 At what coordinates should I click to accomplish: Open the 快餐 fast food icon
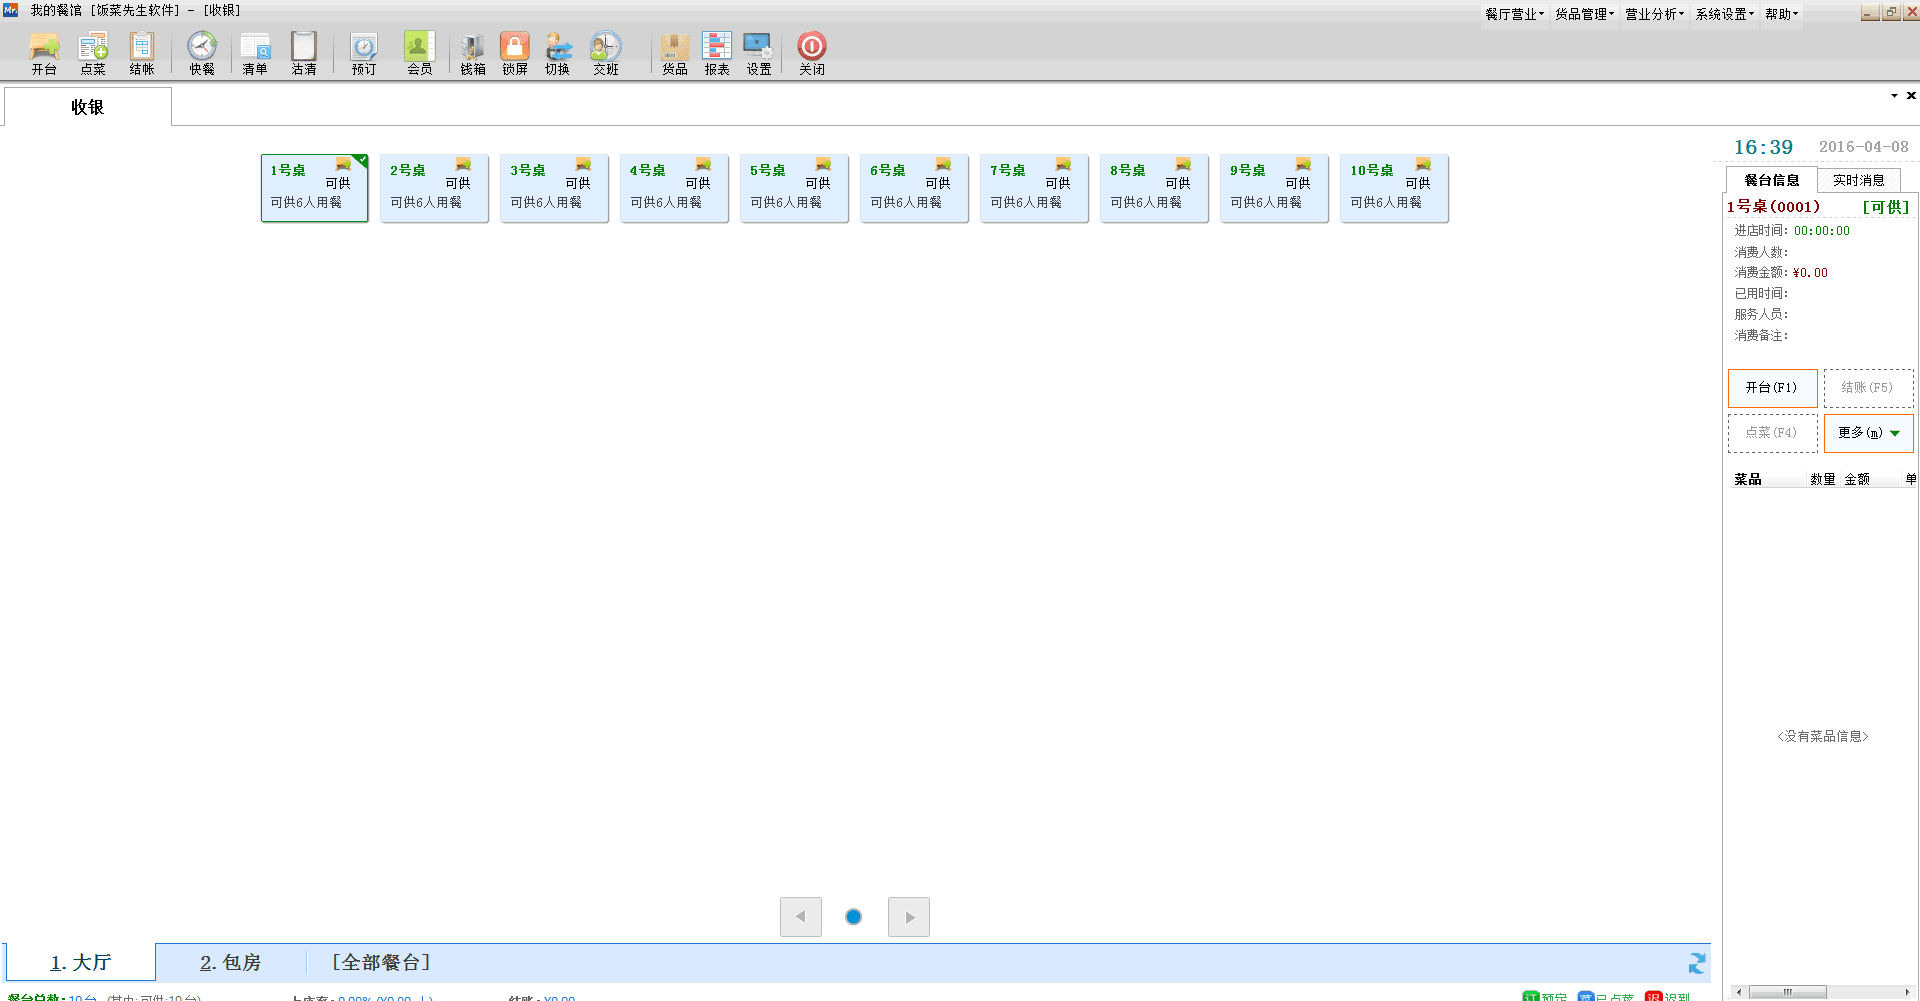coord(202,52)
